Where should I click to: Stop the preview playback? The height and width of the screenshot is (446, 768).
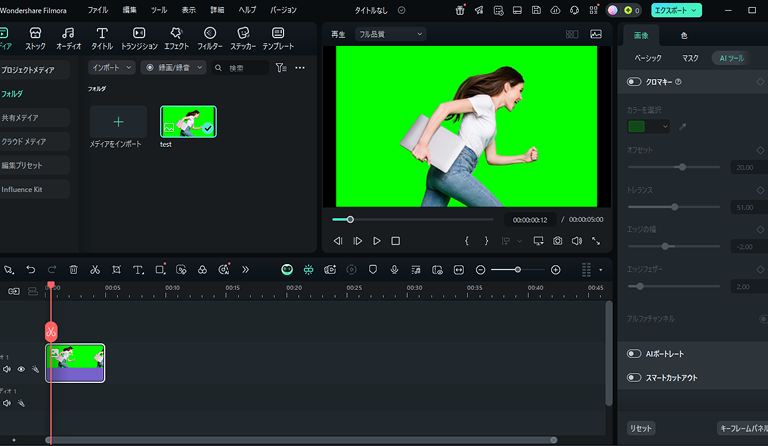(x=395, y=241)
